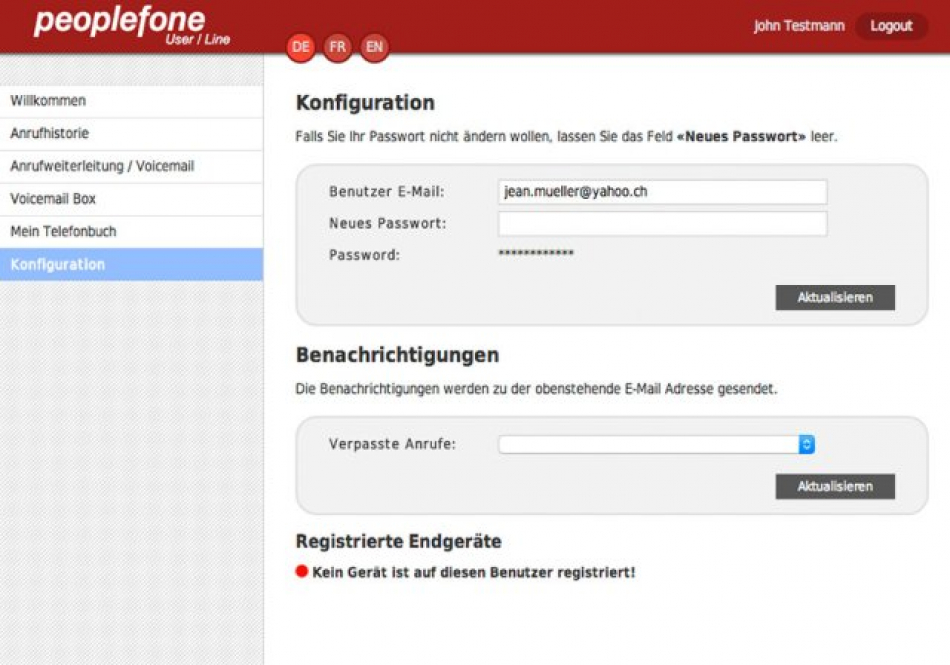Click the masked Password value
950x665 pixels.
coord(536,253)
